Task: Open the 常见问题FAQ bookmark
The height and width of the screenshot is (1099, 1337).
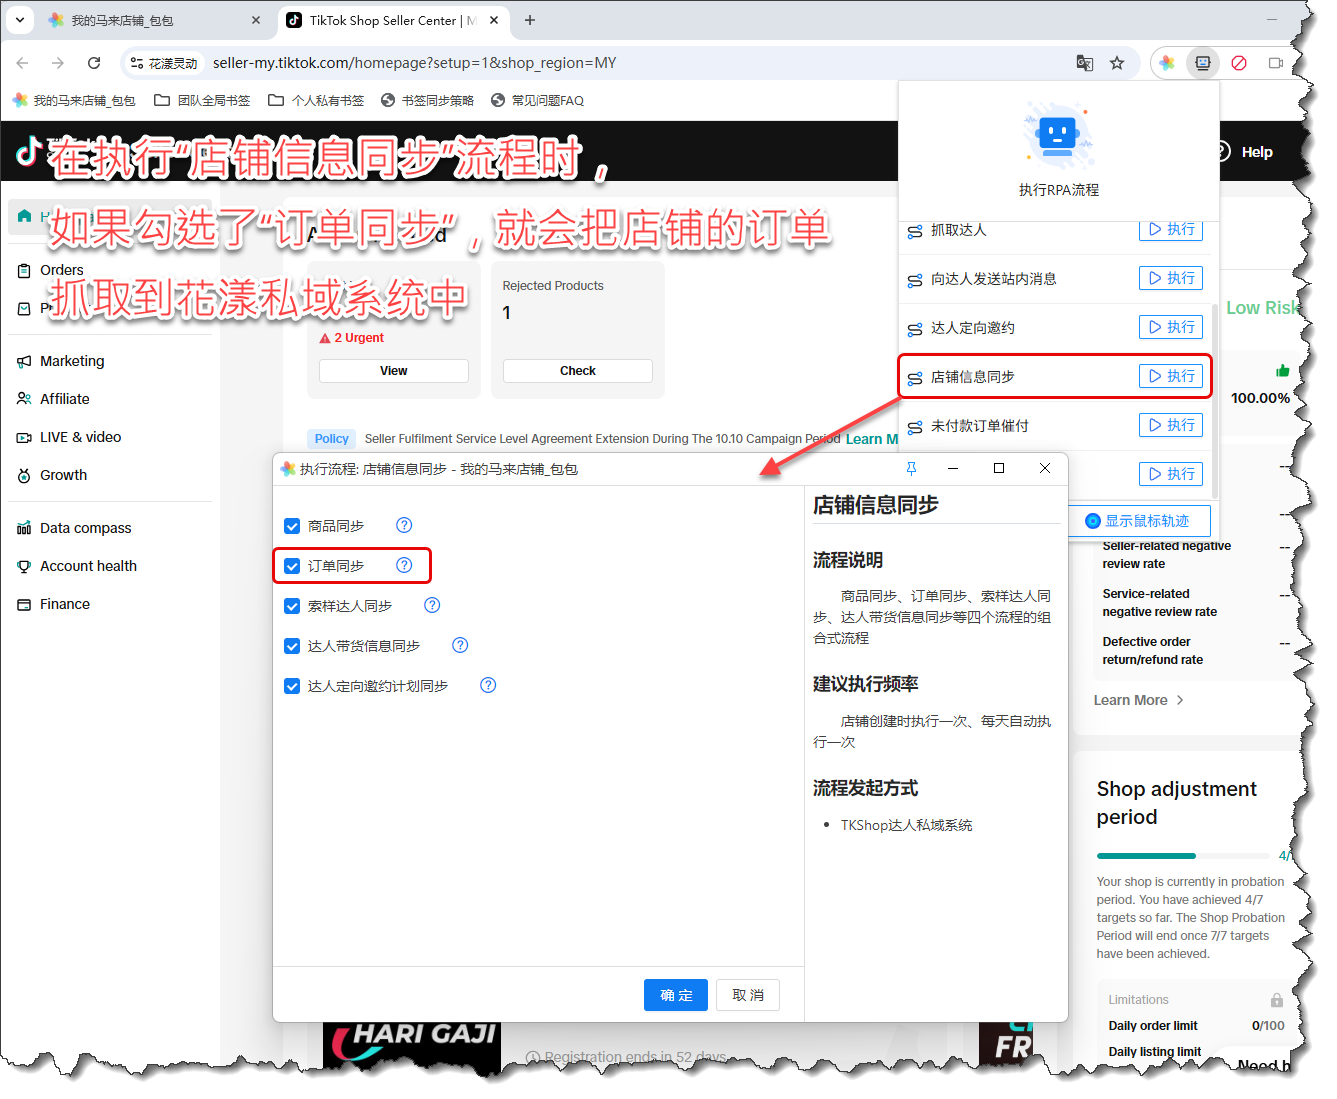Action: (x=537, y=100)
